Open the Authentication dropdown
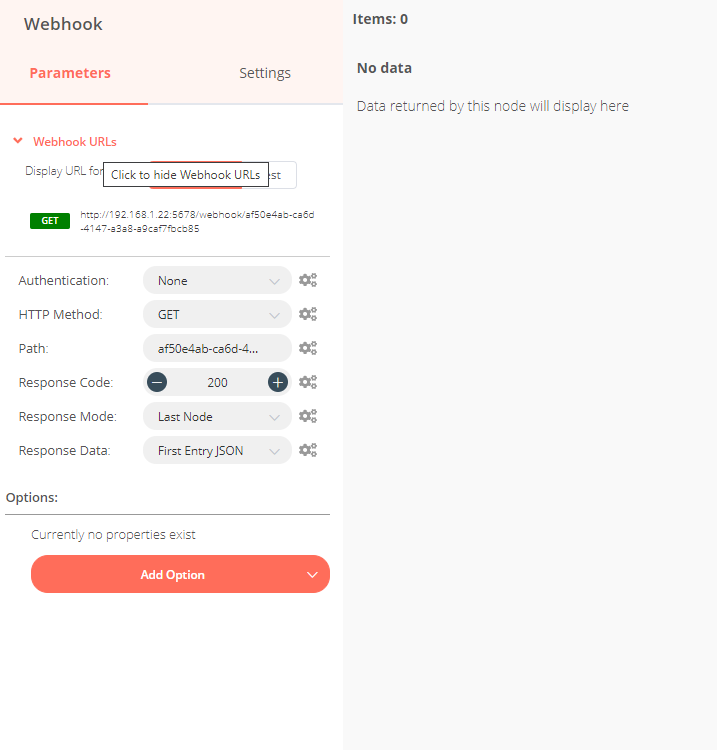Viewport: 717px width, 750px height. pos(217,281)
